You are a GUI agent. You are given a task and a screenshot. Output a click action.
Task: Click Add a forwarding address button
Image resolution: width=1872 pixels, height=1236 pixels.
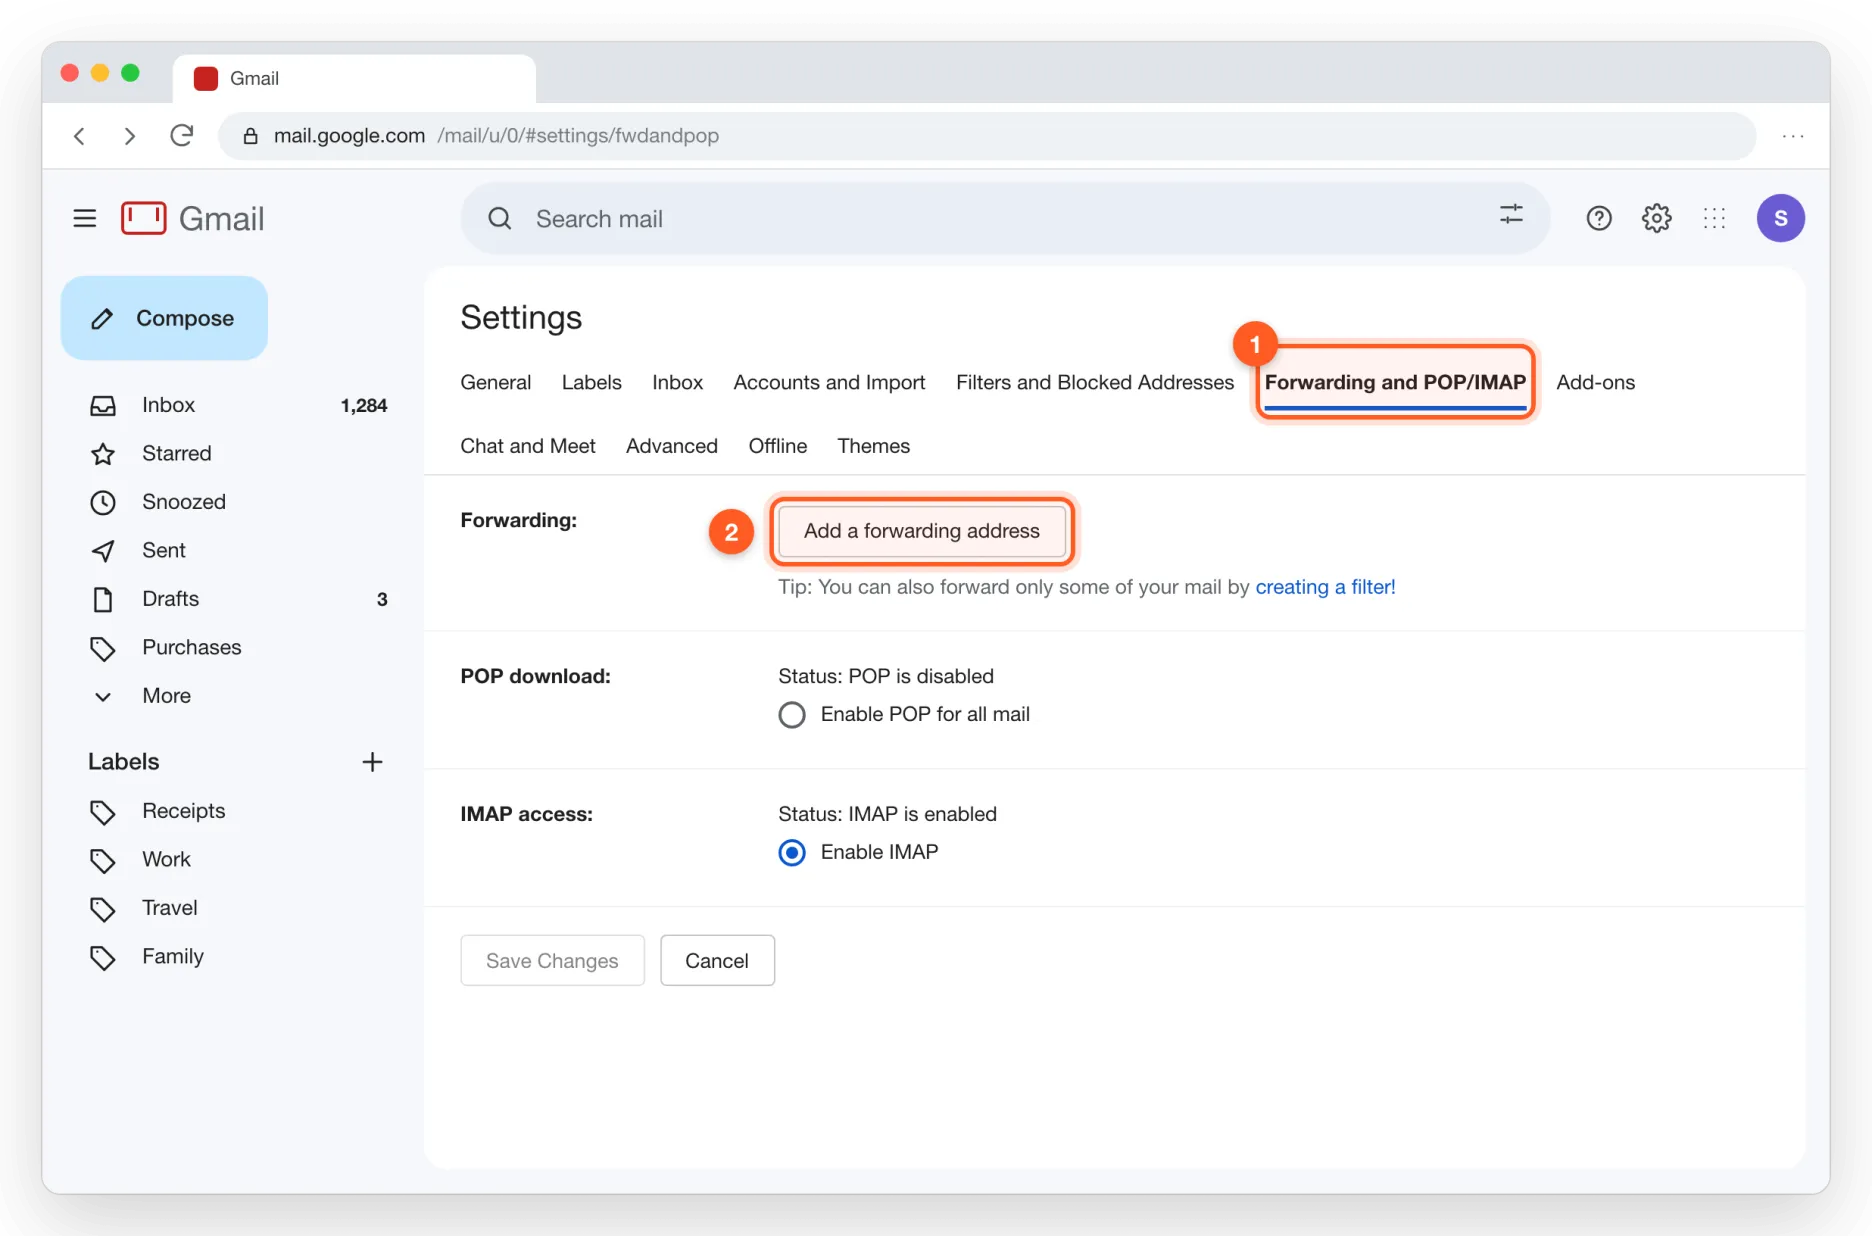tap(922, 531)
